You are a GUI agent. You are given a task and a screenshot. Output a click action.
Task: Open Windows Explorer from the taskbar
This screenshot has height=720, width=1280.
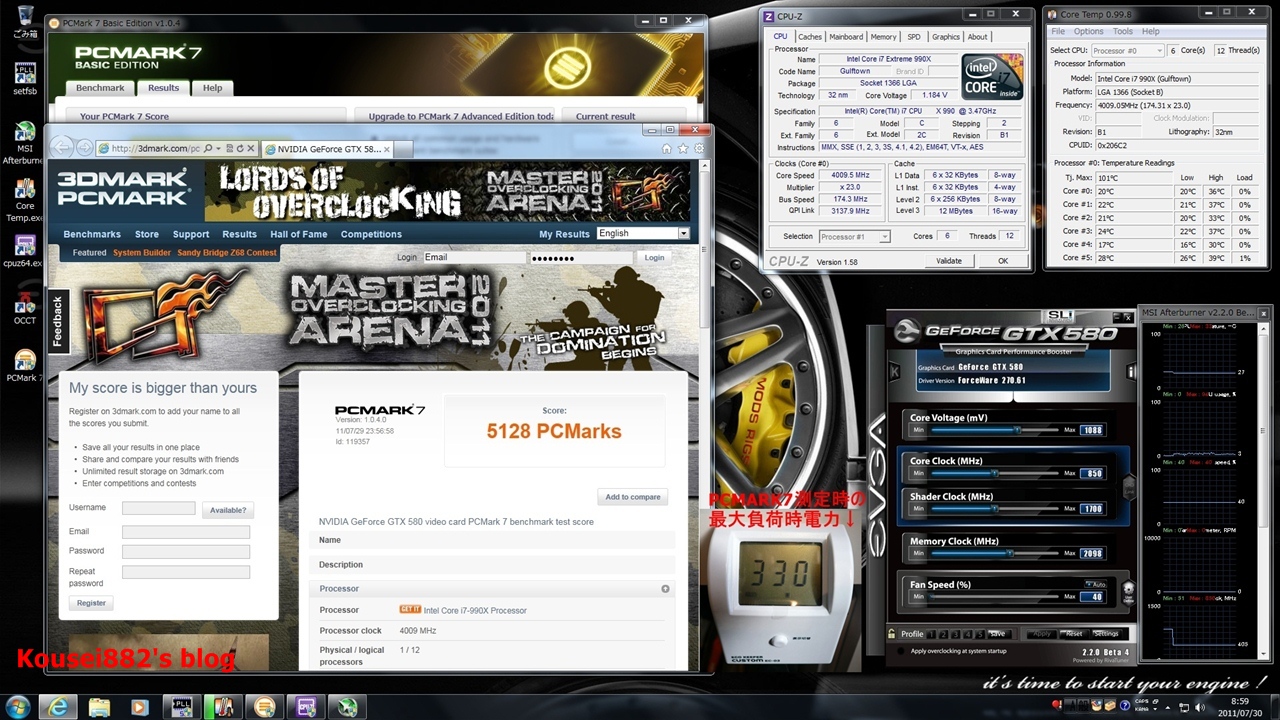[100, 707]
